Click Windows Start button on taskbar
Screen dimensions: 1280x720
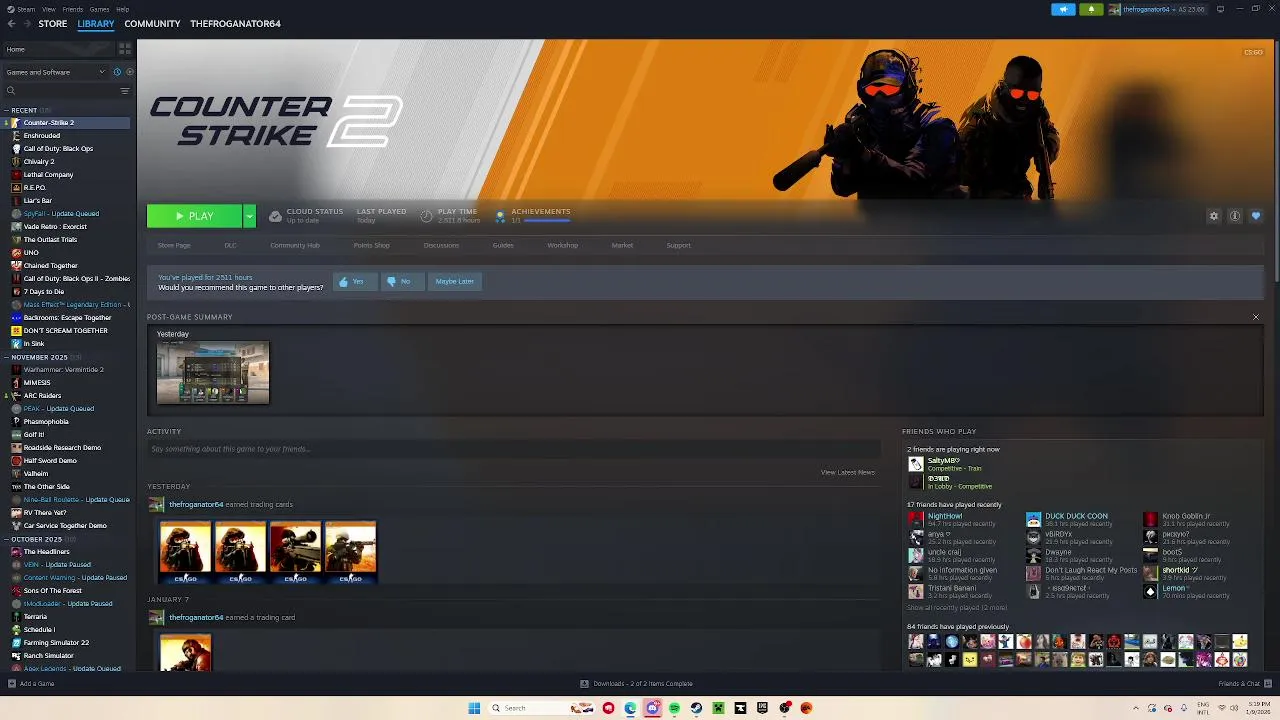[x=474, y=708]
